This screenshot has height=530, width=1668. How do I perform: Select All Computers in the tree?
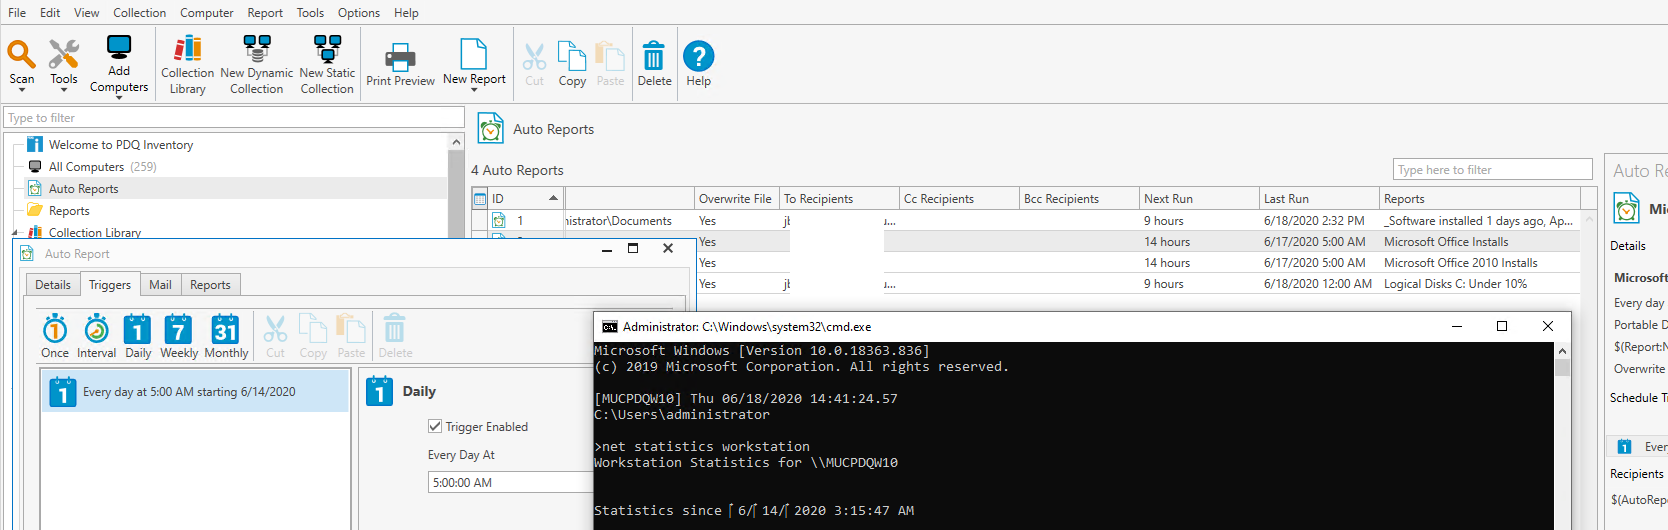point(86,167)
